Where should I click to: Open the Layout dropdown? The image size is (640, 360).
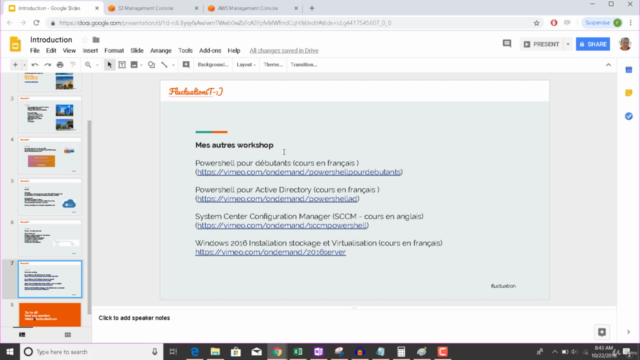point(246,64)
